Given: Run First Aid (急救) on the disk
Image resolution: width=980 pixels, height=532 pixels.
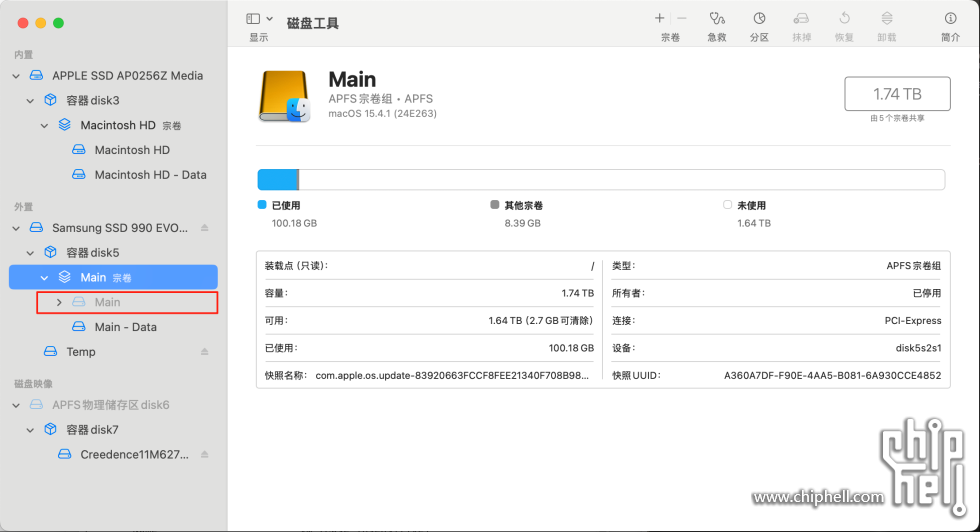Looking at the screenshot, I should [717, 19].
